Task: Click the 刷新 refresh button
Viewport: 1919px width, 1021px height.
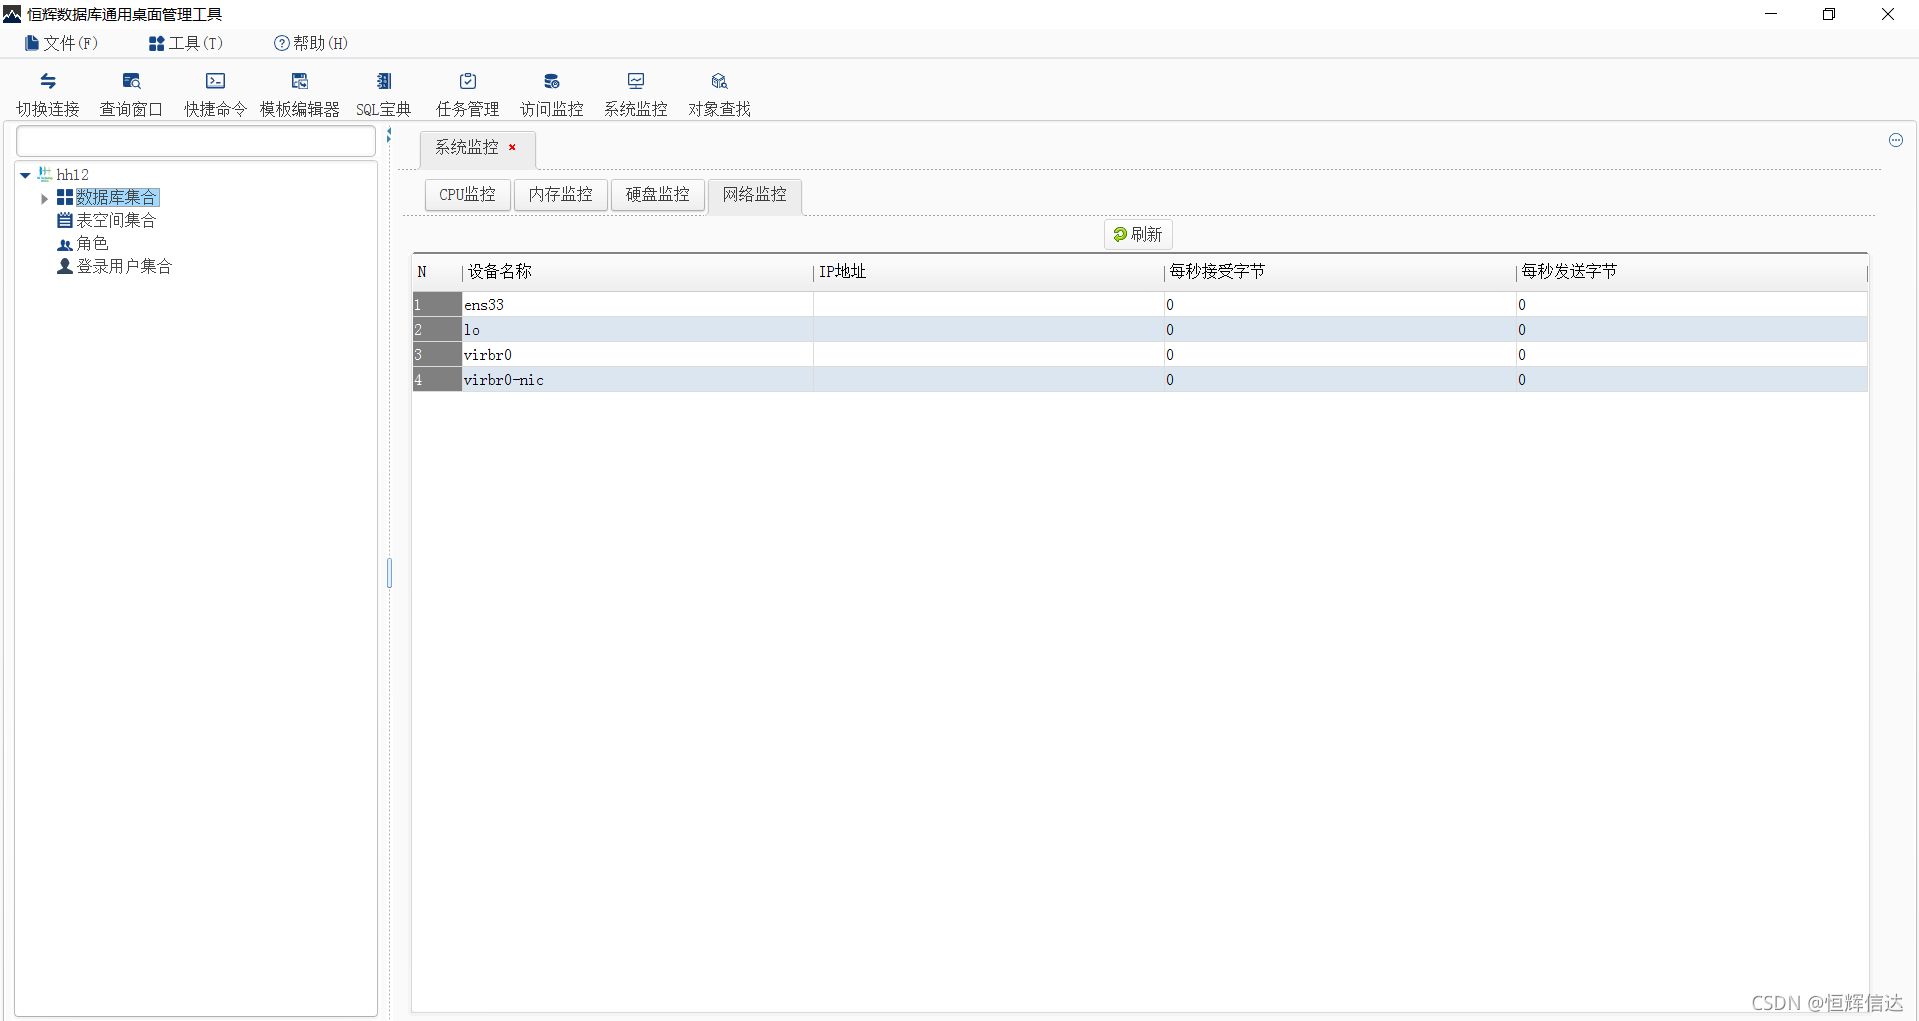Action: click(x=1138, y=234)
